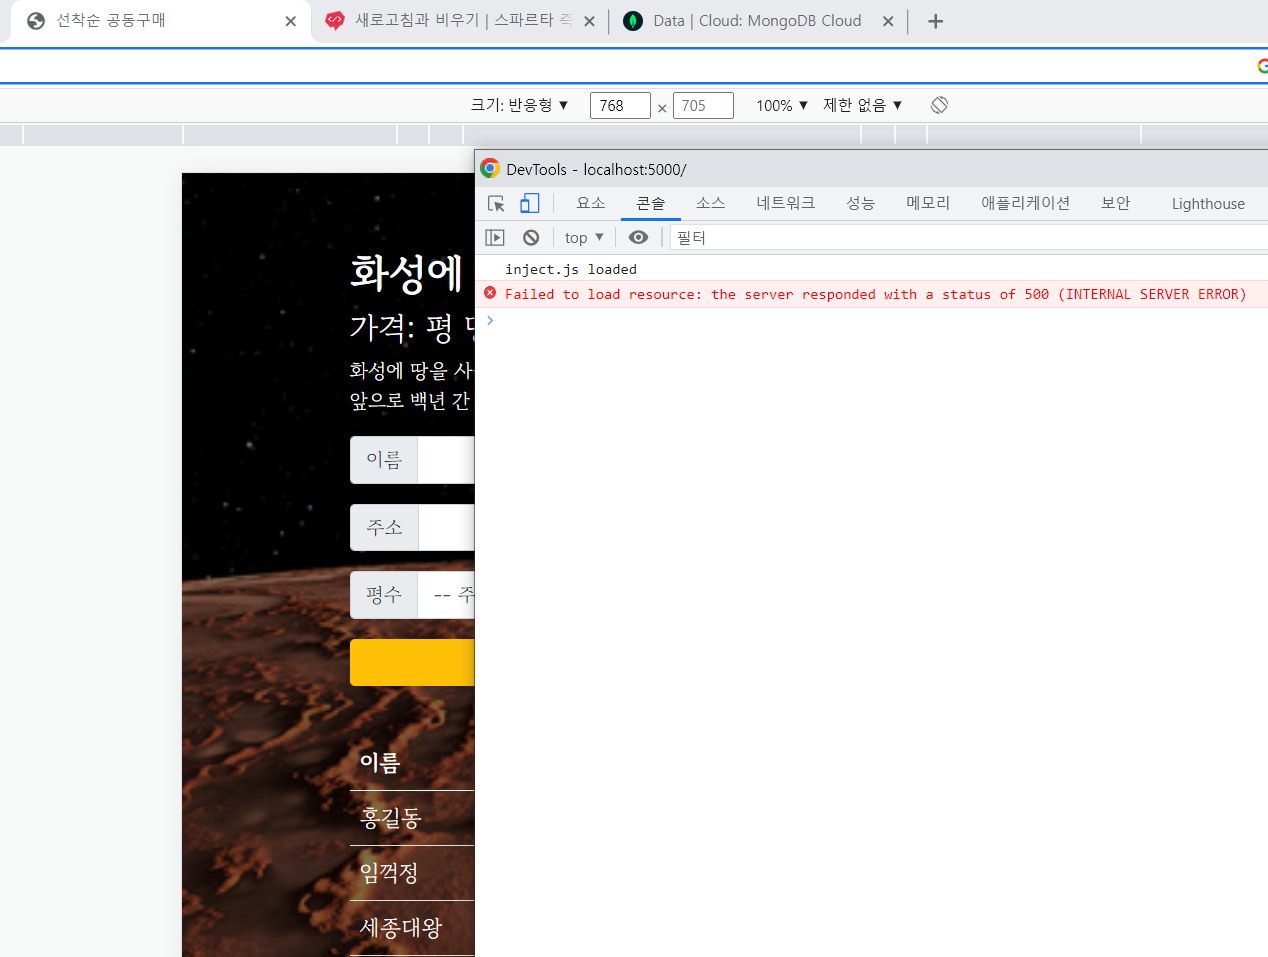This screenshot has width=1268, height=957.
Task: Click the 평수 field label
Action: tap(384, 595)
